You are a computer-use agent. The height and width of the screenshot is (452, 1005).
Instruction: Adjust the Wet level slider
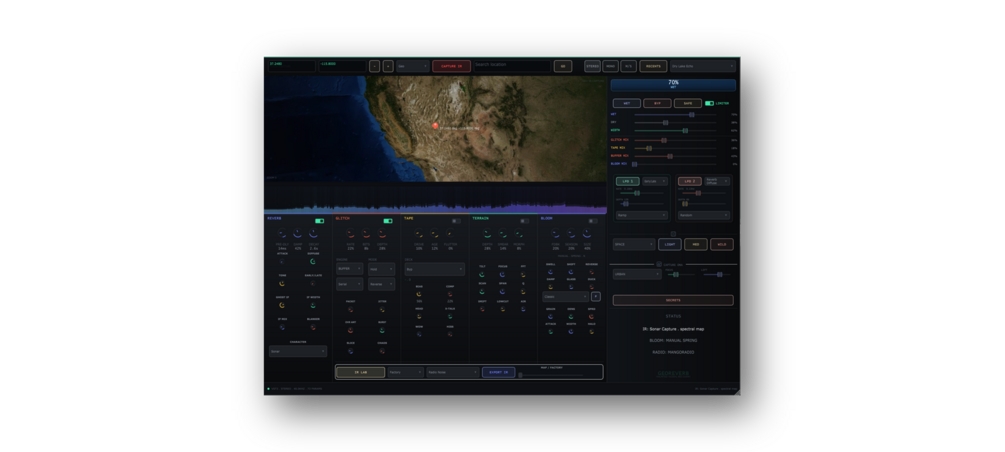[675, 115]
